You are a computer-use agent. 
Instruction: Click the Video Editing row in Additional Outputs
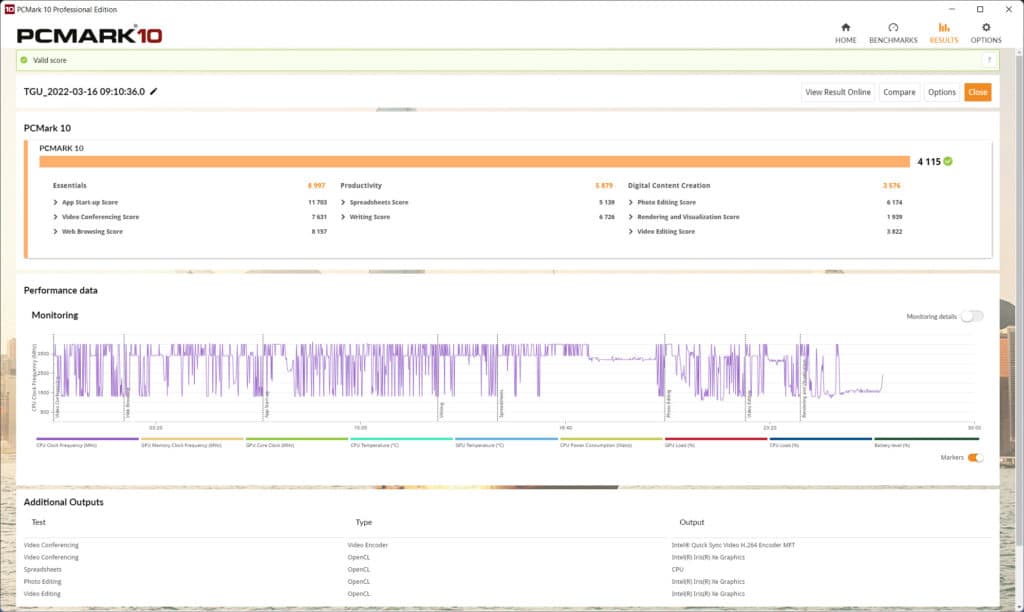[507, 594]
